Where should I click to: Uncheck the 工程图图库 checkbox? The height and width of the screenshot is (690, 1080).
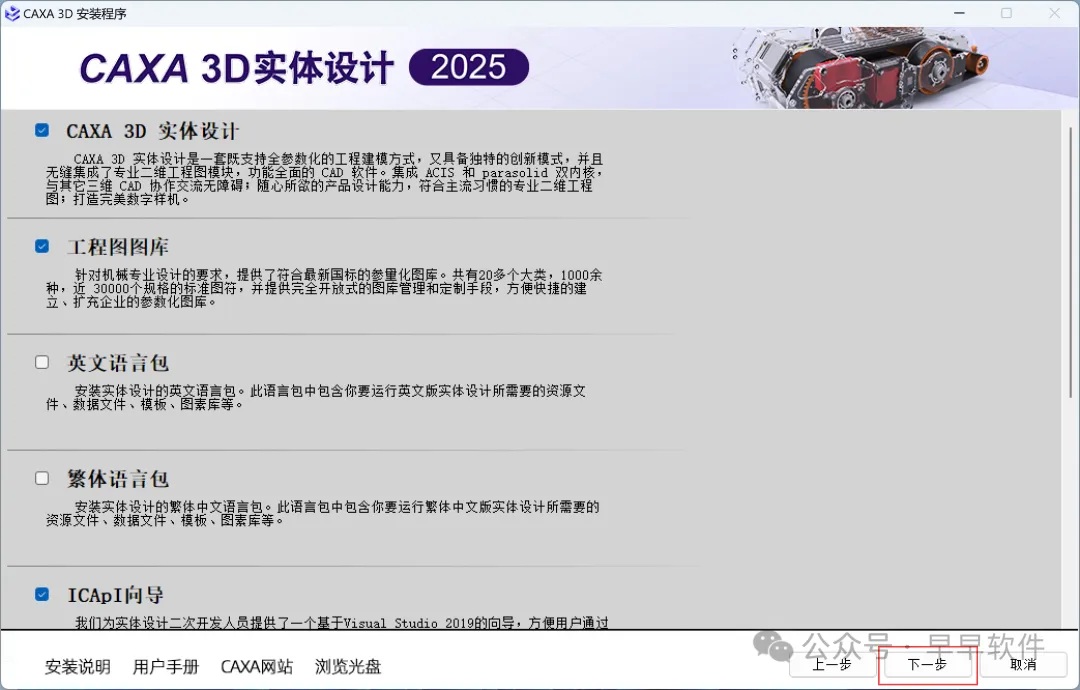[42, 246]
